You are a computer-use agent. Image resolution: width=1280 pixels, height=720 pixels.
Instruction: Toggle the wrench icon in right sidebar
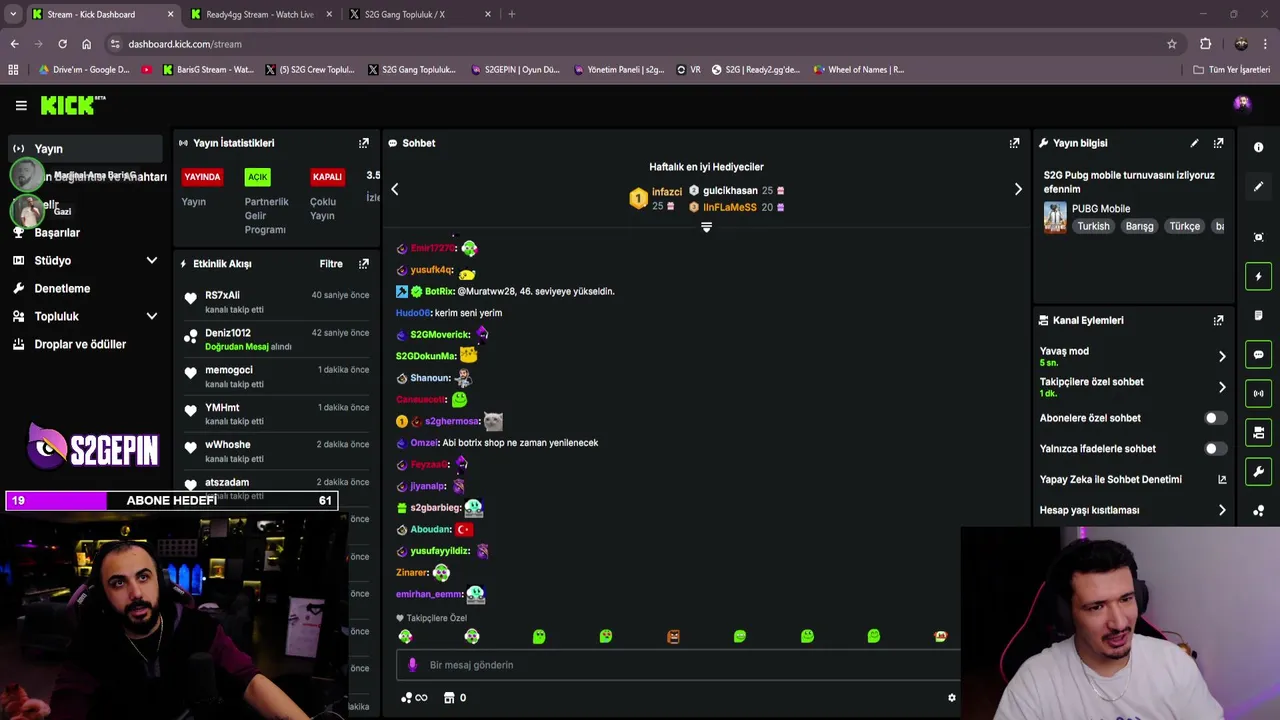pyautogui.click(x=1258, y=471)
